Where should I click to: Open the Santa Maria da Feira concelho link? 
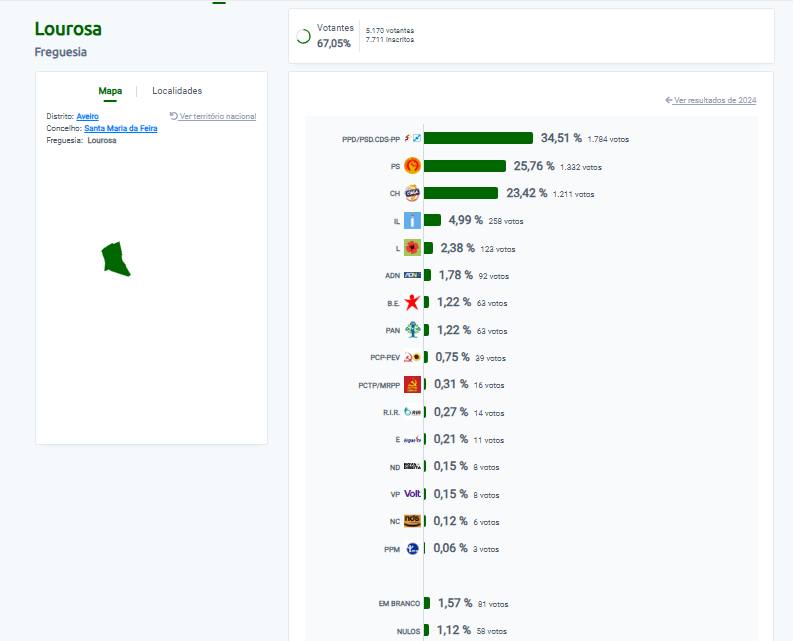121,129
